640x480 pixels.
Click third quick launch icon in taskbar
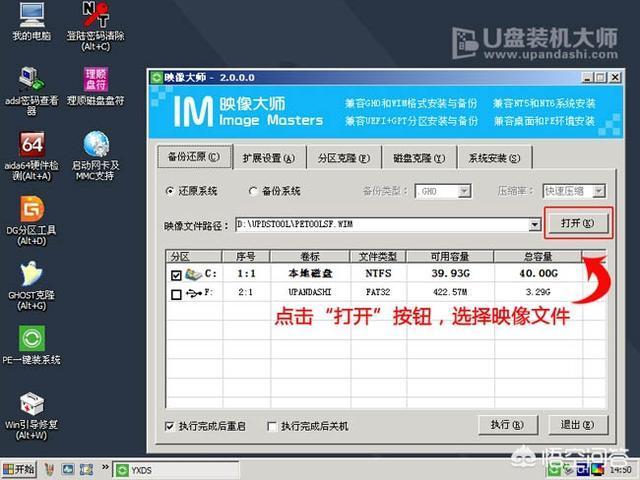87,470
